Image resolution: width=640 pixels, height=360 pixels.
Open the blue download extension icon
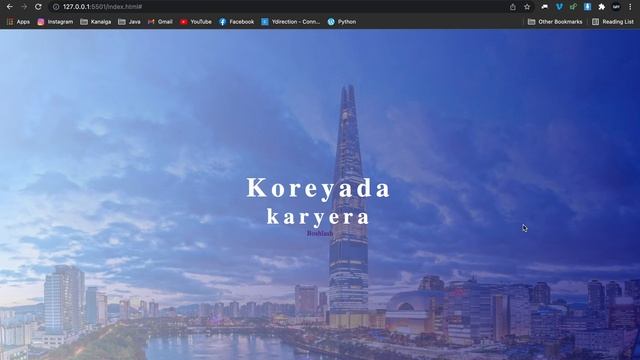click(587, 7)
